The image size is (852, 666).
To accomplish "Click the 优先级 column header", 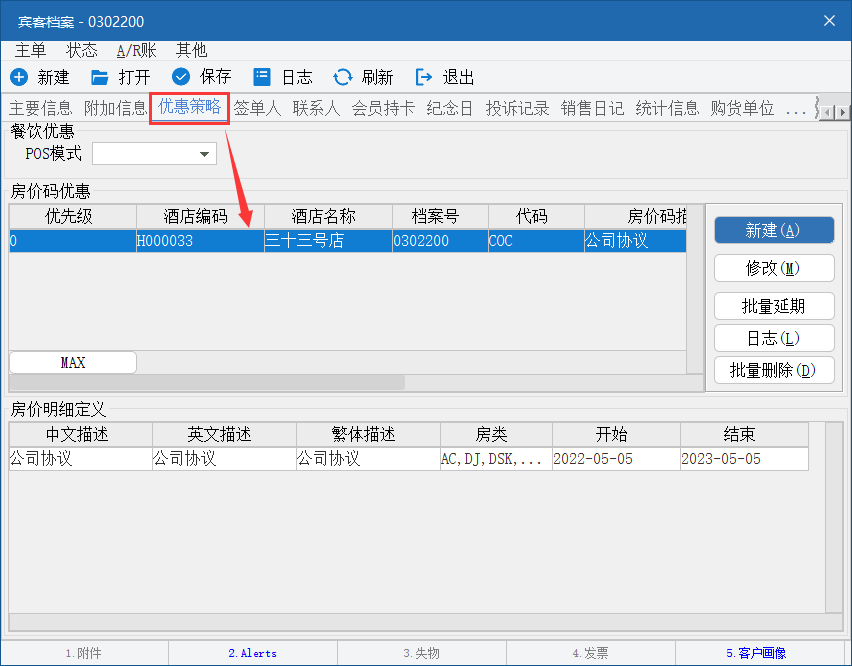I will tap(73, 217).
